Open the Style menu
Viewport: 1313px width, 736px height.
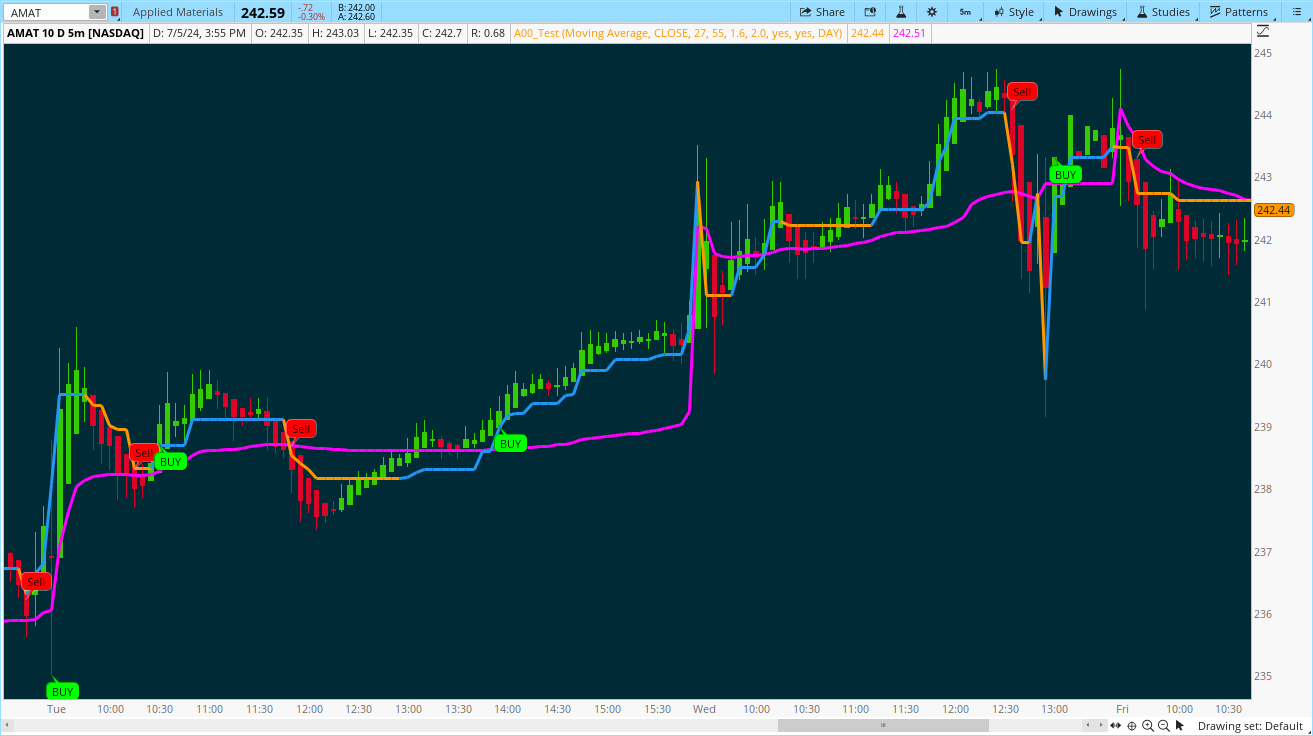1014,12
